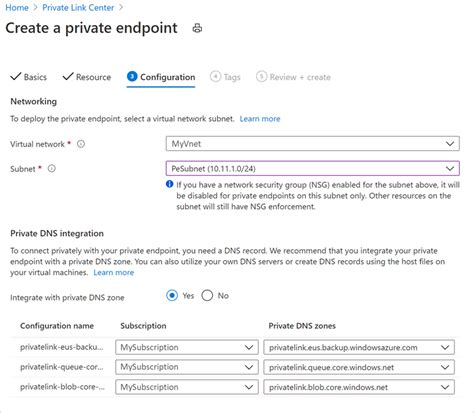Click Private Link Center breadcrumb link

coord(78,8)
